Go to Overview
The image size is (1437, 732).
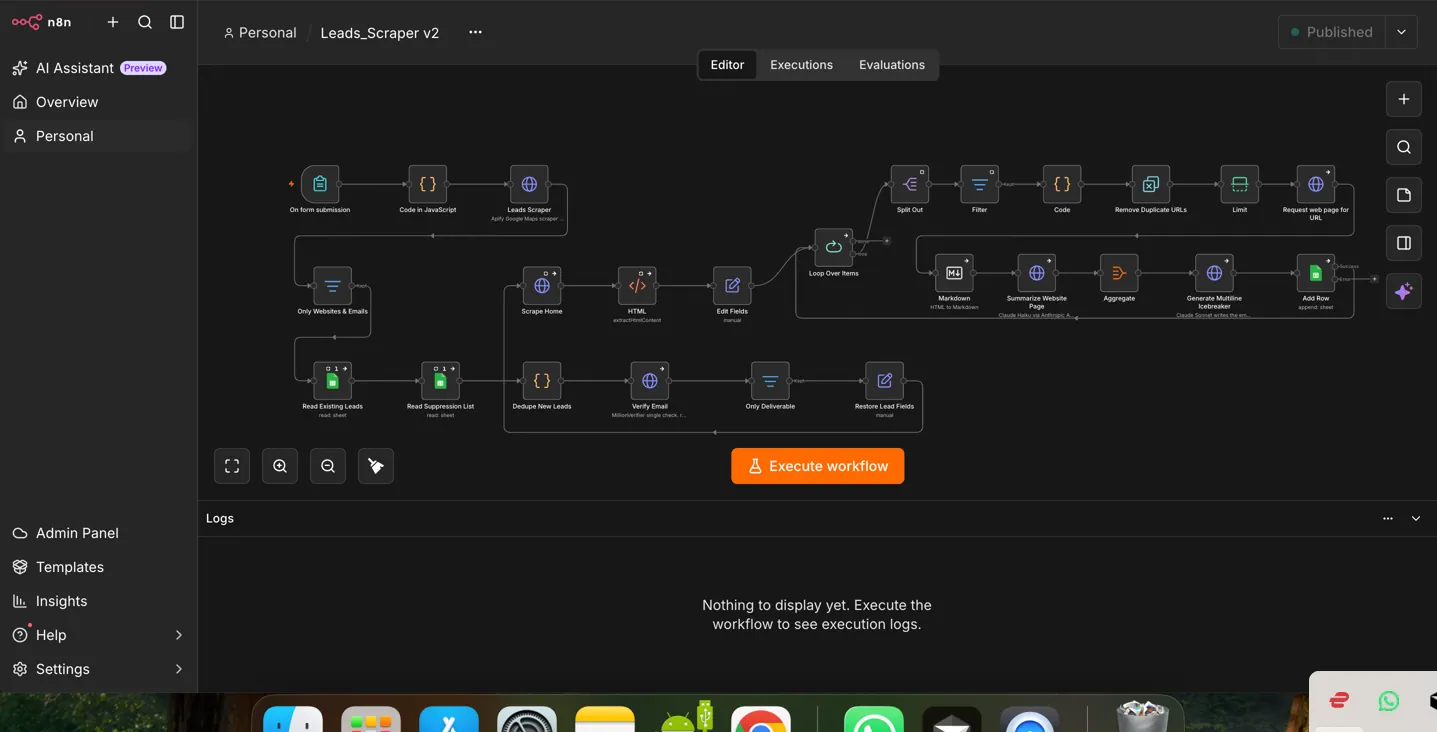(x=98, y=102)
